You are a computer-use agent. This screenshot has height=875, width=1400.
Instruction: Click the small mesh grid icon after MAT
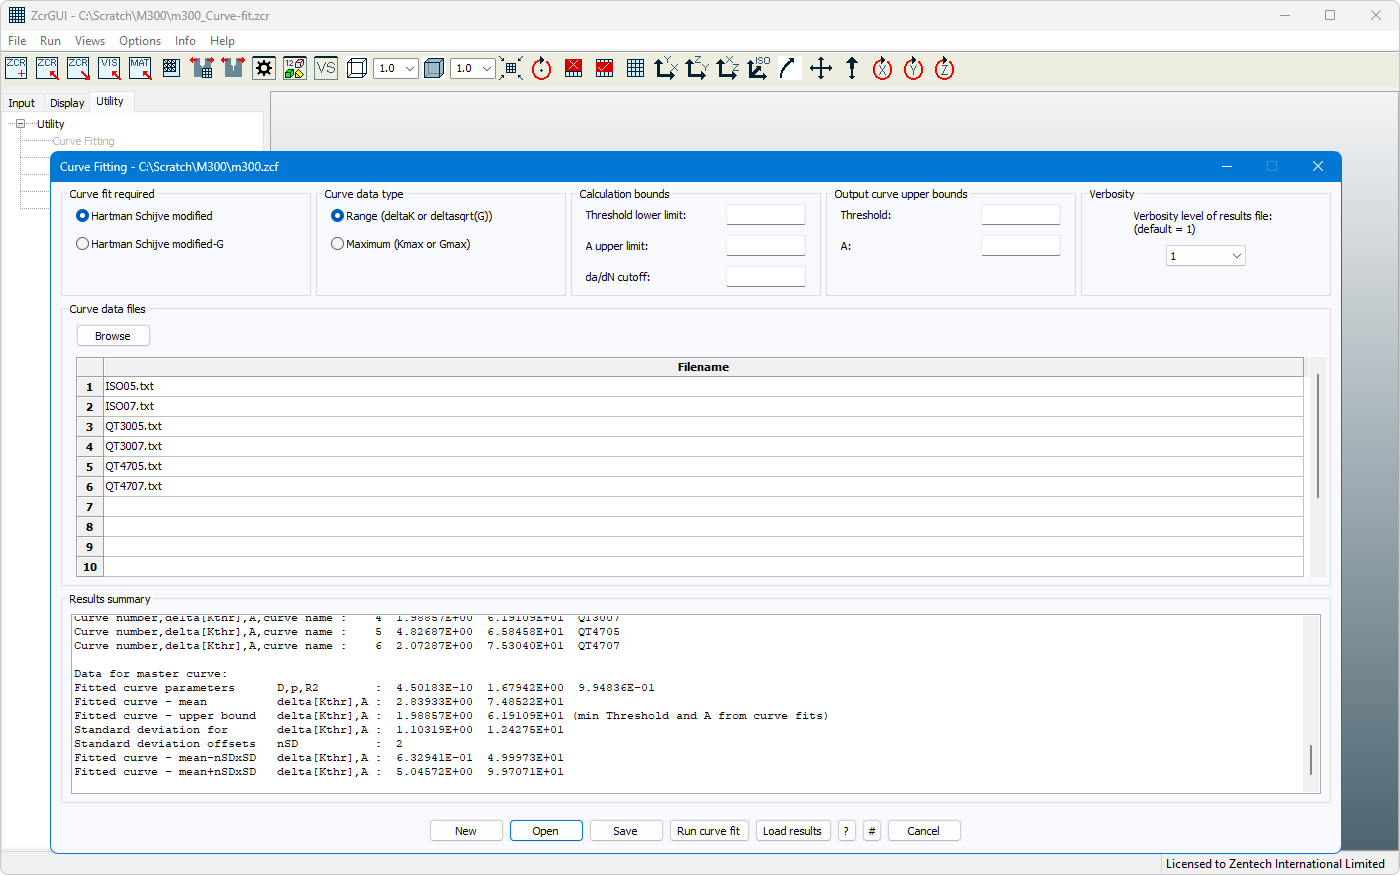click(x=171, y=68)
